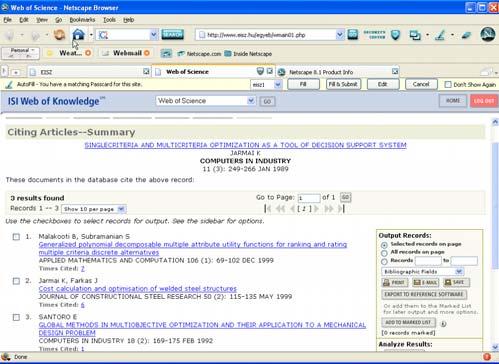499x364 pixels.
Task: Expand the toolbar search box dropdown
Action: pos(153,35)
